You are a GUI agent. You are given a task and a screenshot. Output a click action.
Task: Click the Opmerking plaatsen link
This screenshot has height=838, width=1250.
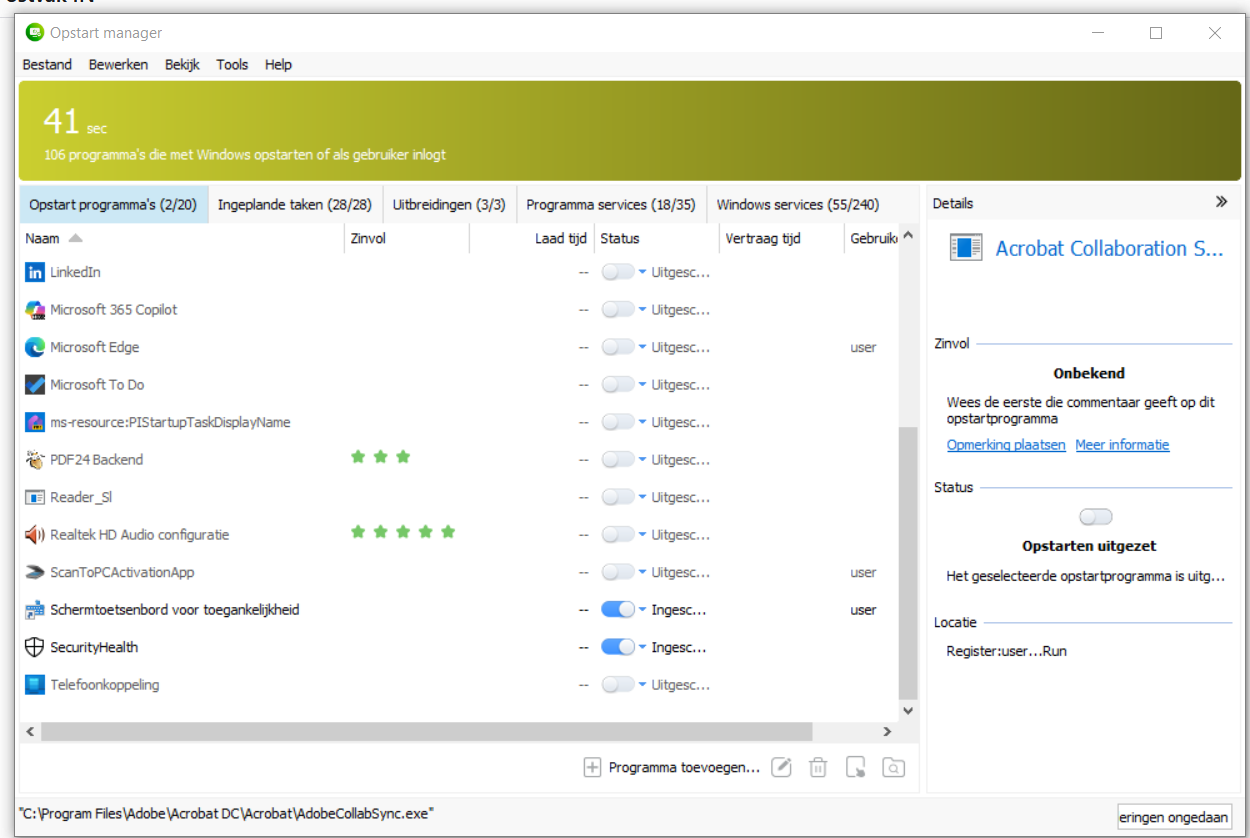1006,445
